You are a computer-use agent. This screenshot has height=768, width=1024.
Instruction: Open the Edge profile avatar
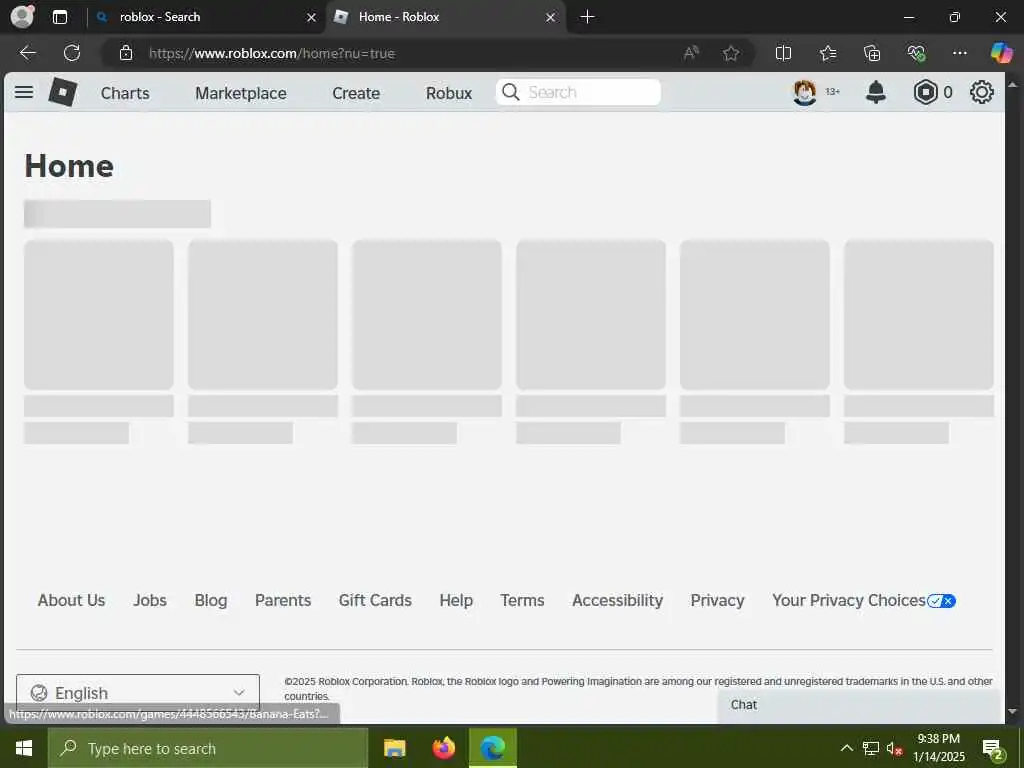(22, 16)
